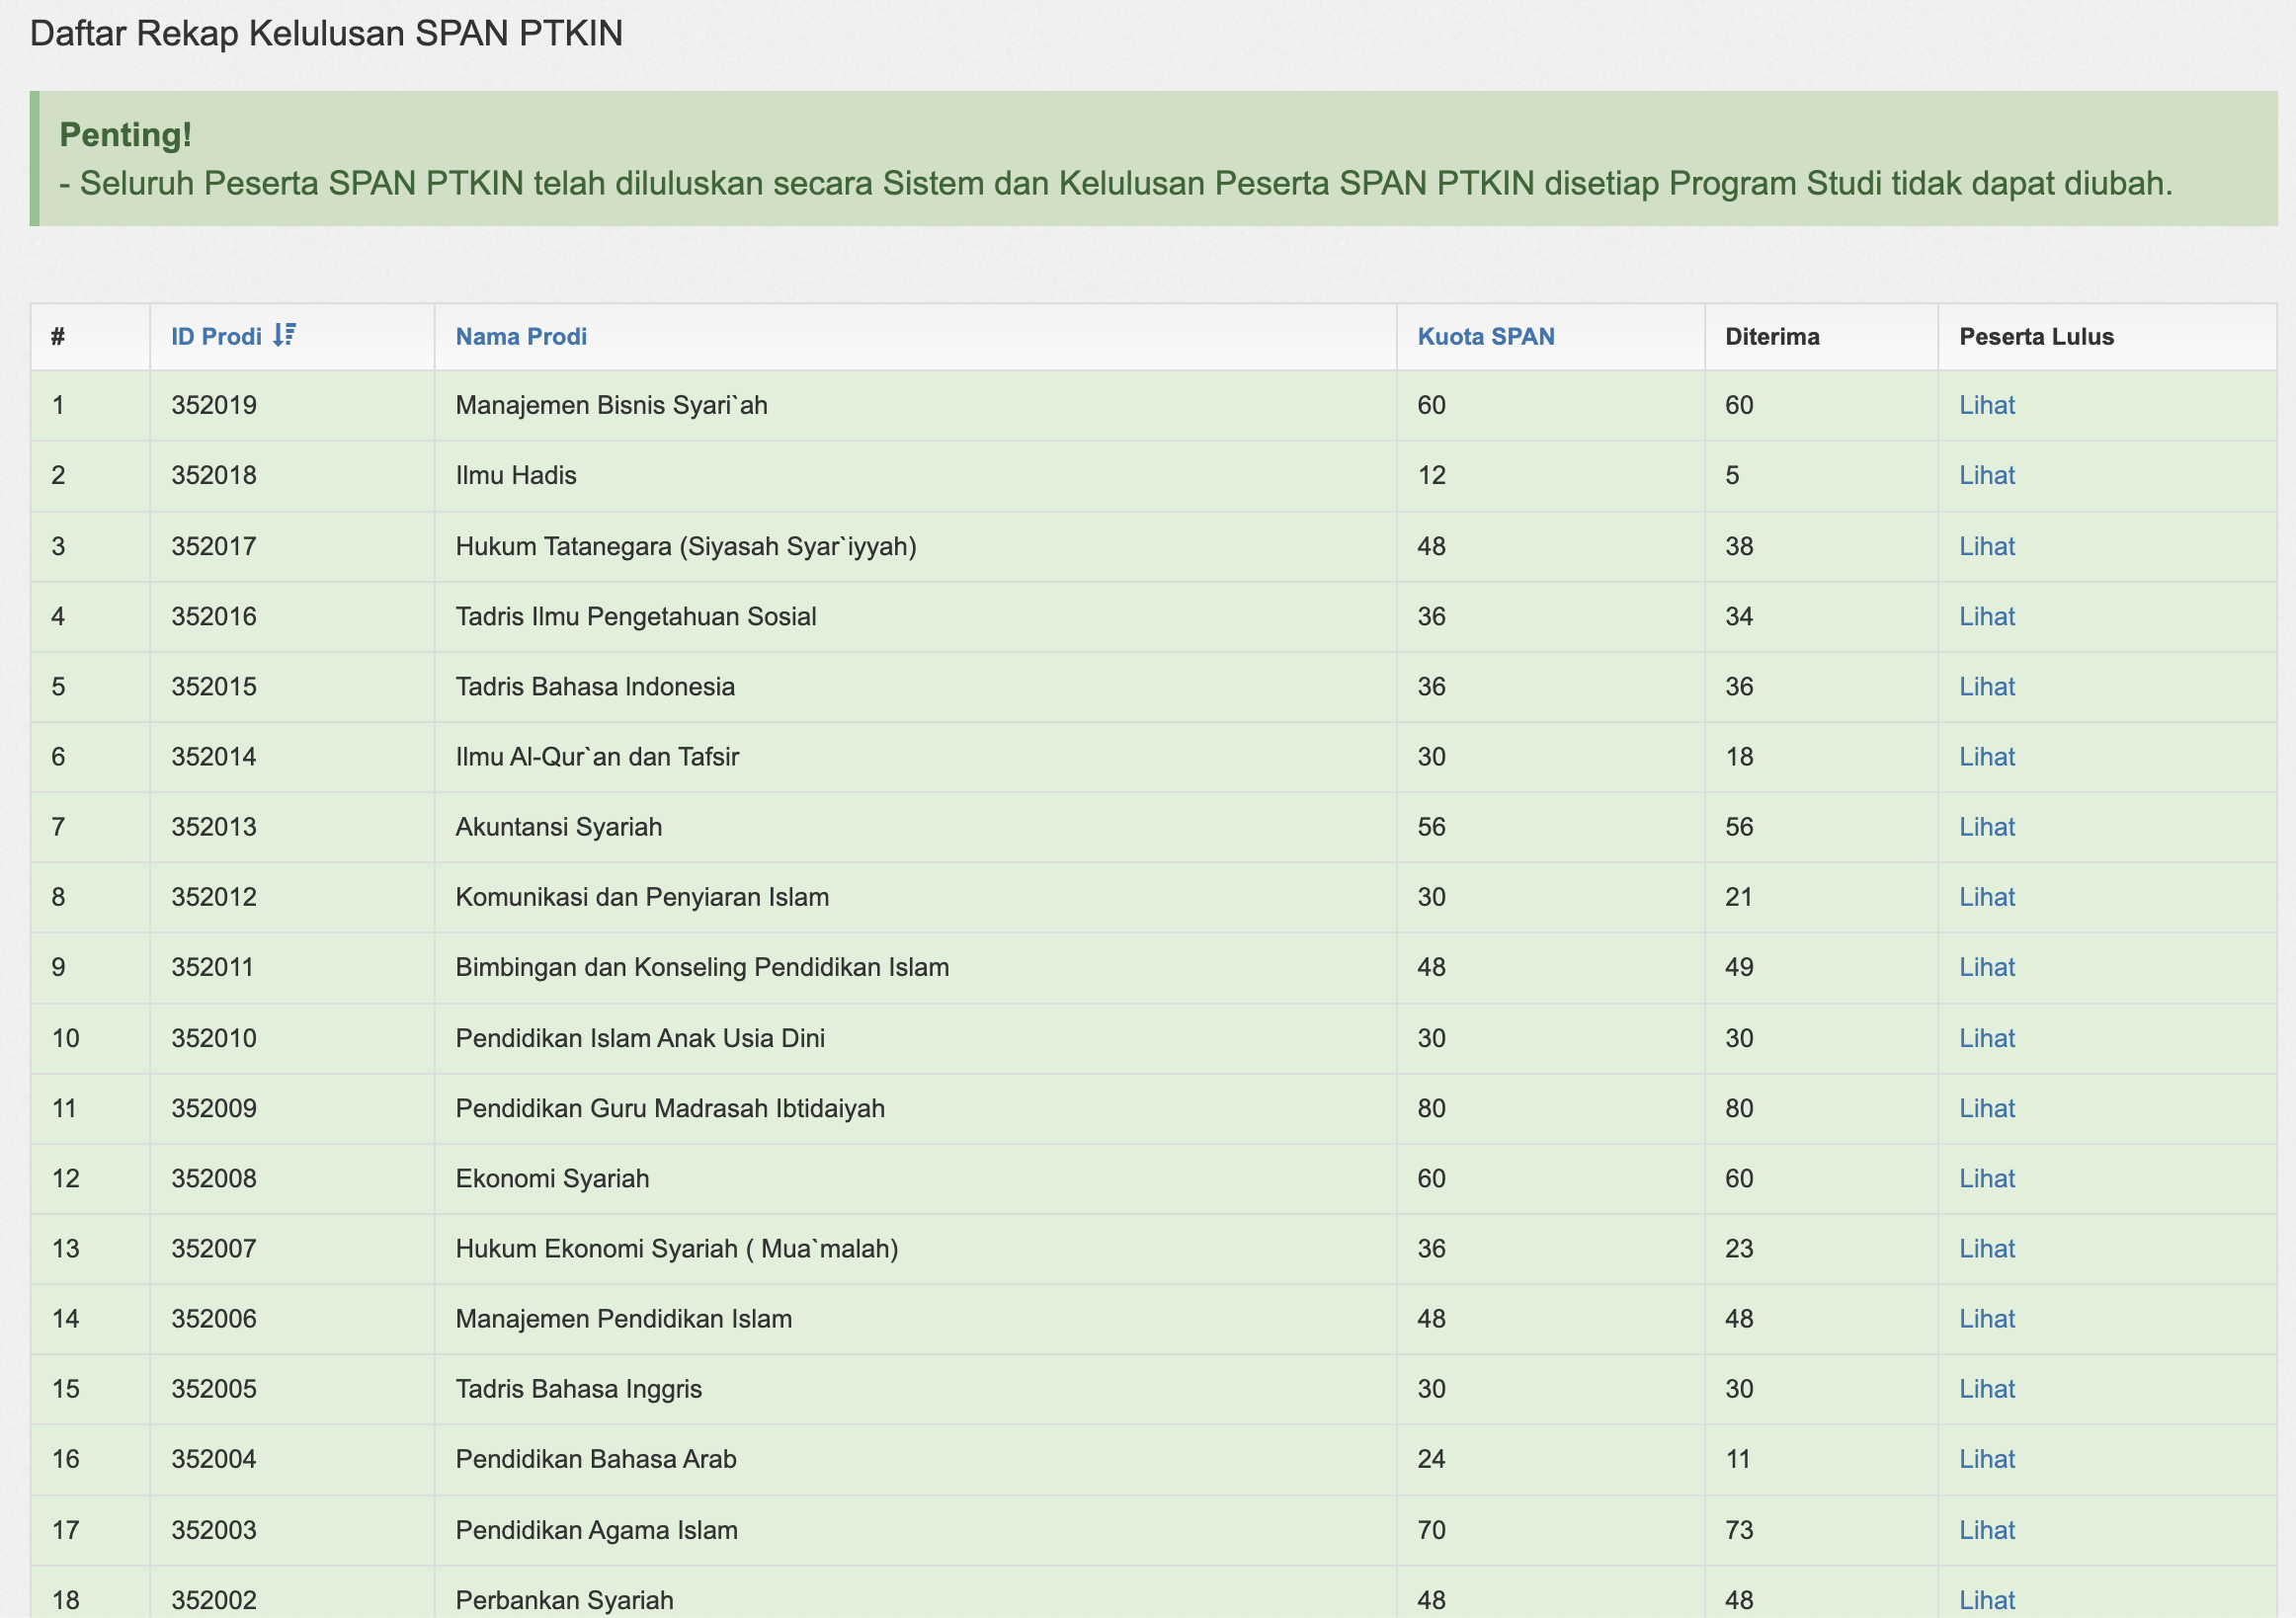Click Kuota SPAN value 12 for Ilmu Hadis
2296x1618 pixels.
1432,475
